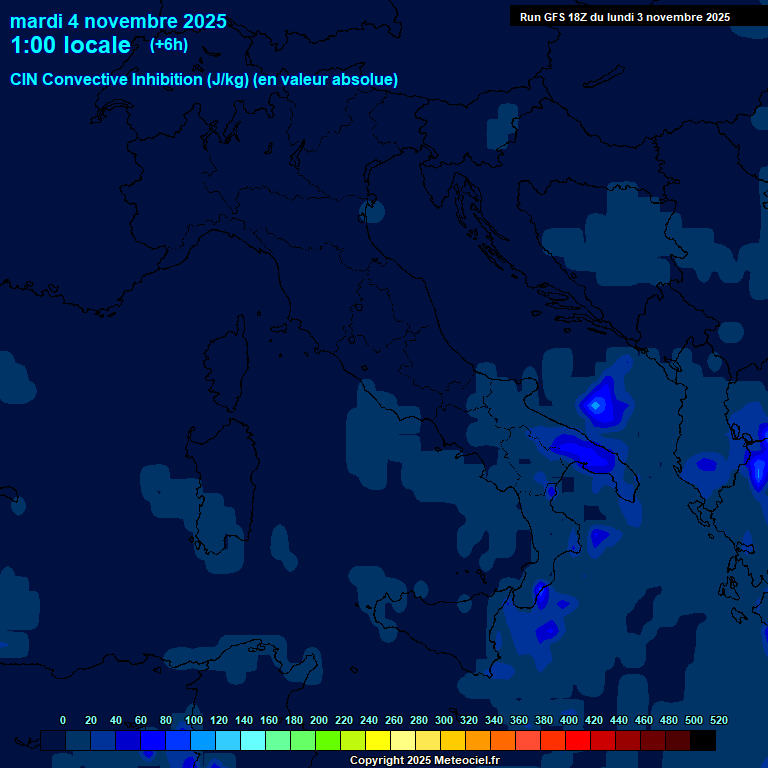Click the legend value '0'
768x768 pixels.
[63, 720]
